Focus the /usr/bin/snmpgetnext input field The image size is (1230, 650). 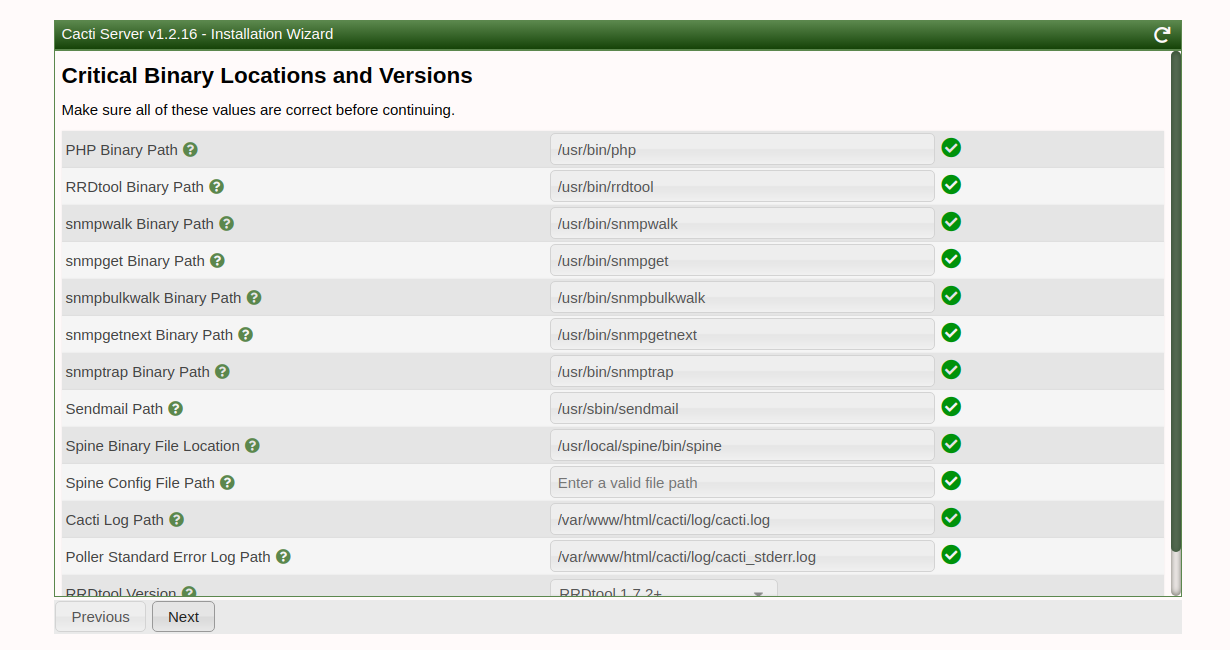pos(742,335)
